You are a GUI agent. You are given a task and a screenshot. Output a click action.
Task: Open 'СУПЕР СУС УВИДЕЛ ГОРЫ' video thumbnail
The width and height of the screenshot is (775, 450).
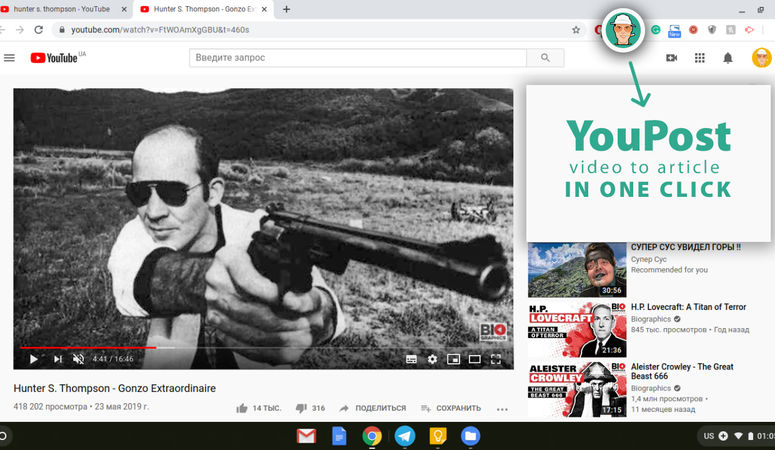[x=577, y=270]
